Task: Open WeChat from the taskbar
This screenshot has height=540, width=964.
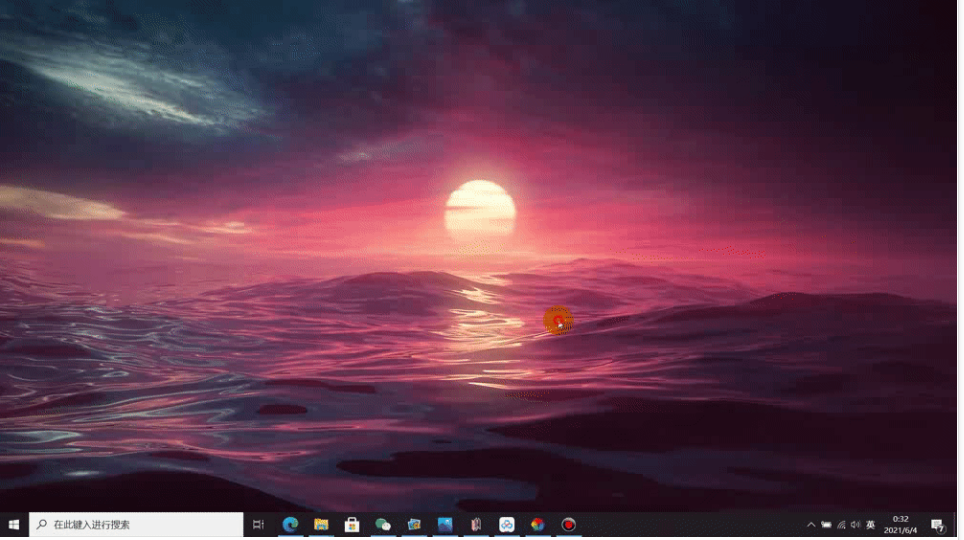Action: 383,525
